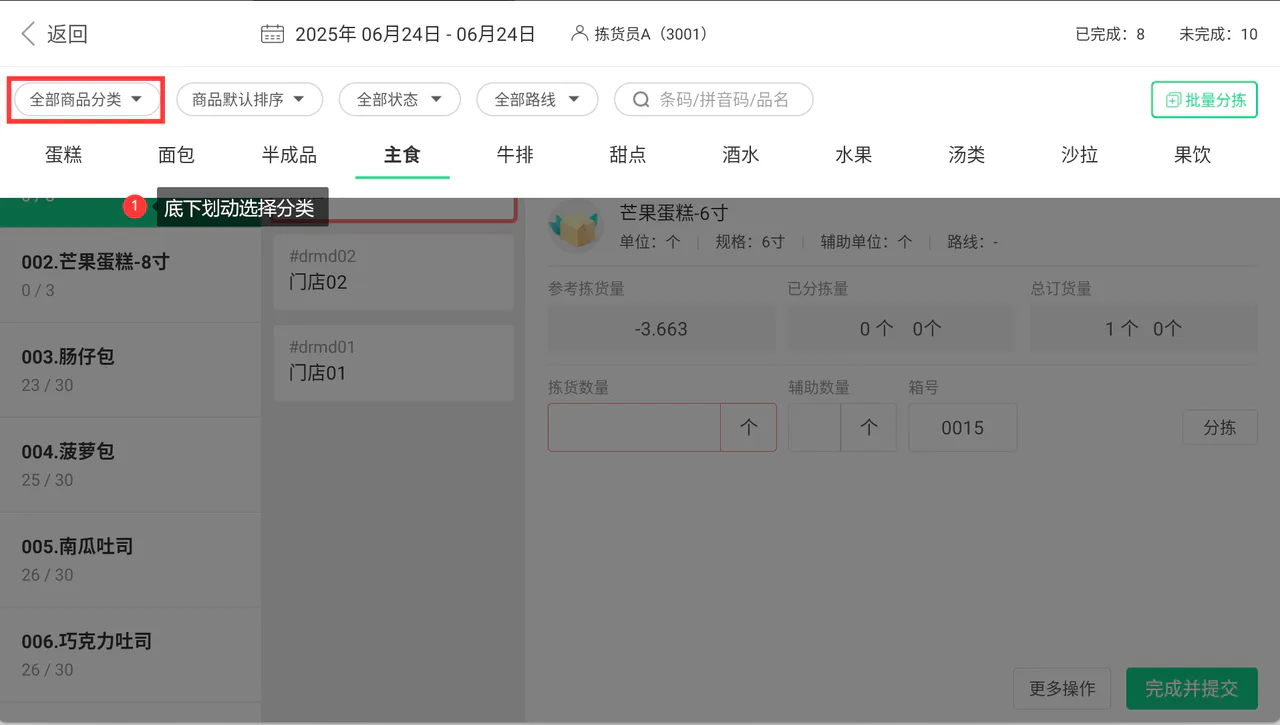Open the 全部商品分类 dropdown
The image size is (1280, 725).
point(87,100)
